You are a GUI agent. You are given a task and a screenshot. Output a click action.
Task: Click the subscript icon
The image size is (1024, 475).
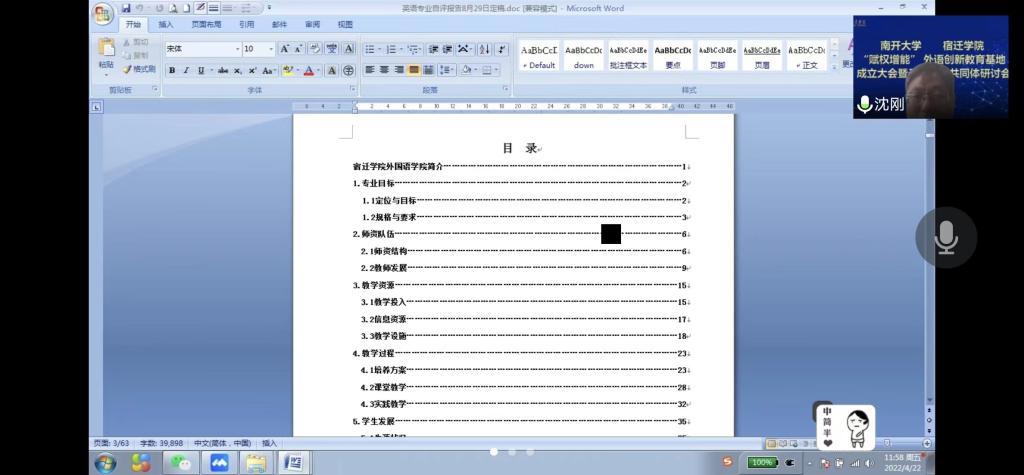[x=239, y=70]
